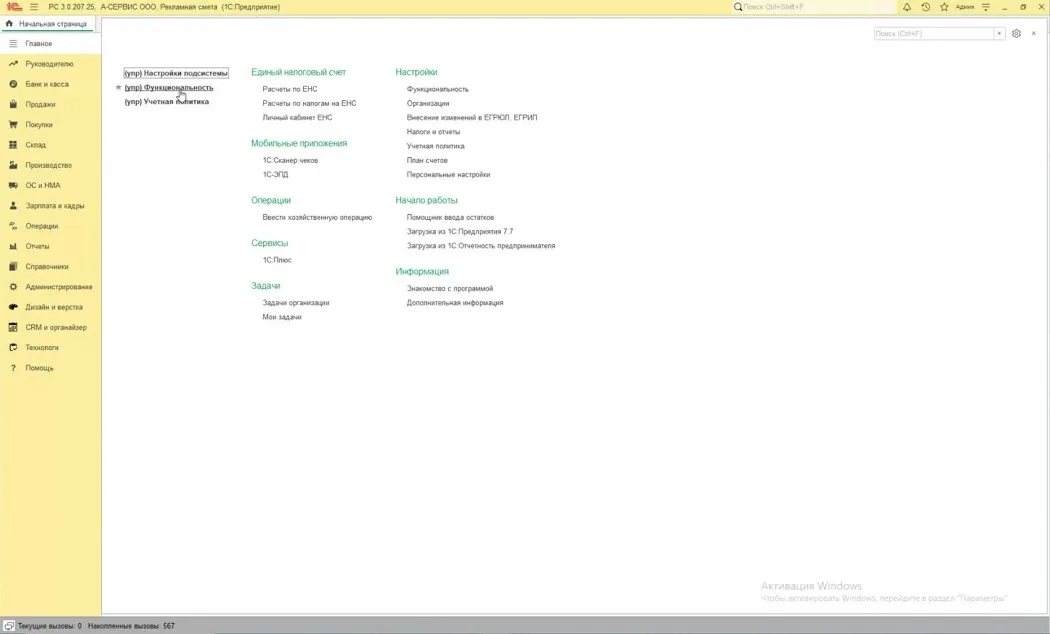
Task: Click the Производство factory icon
Action: pyautogui.click(x=13, y=165)
